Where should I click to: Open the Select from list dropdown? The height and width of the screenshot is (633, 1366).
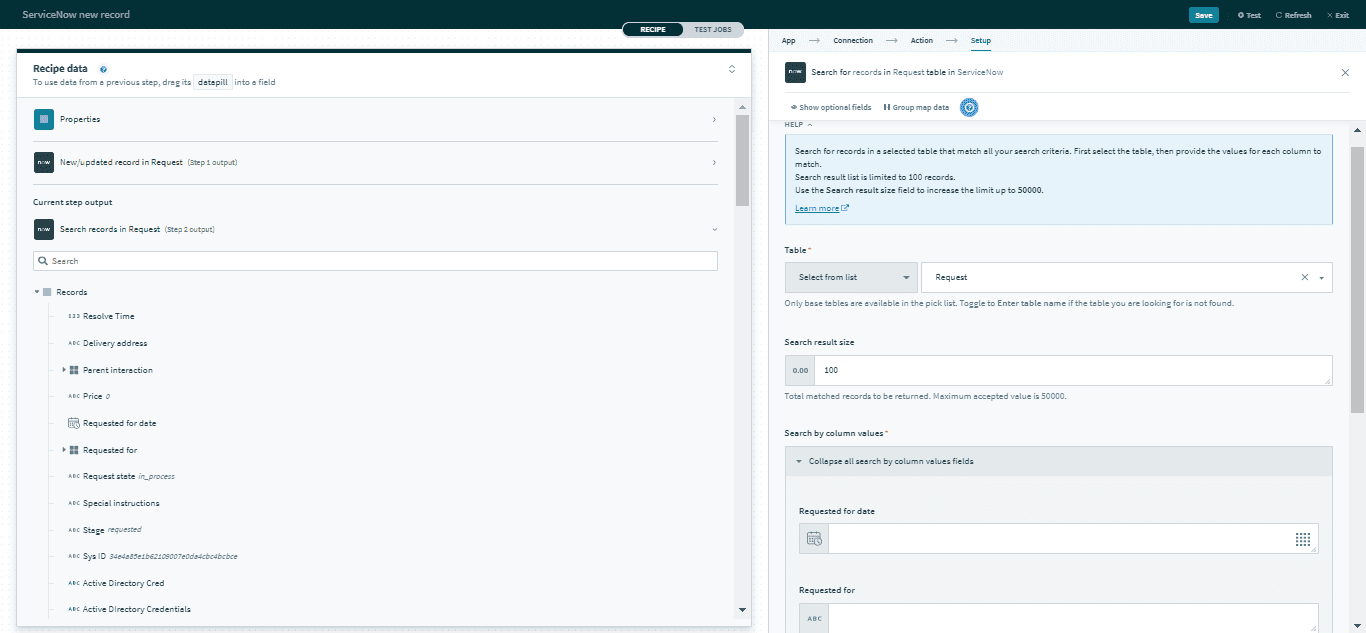(x=851, y=277)
